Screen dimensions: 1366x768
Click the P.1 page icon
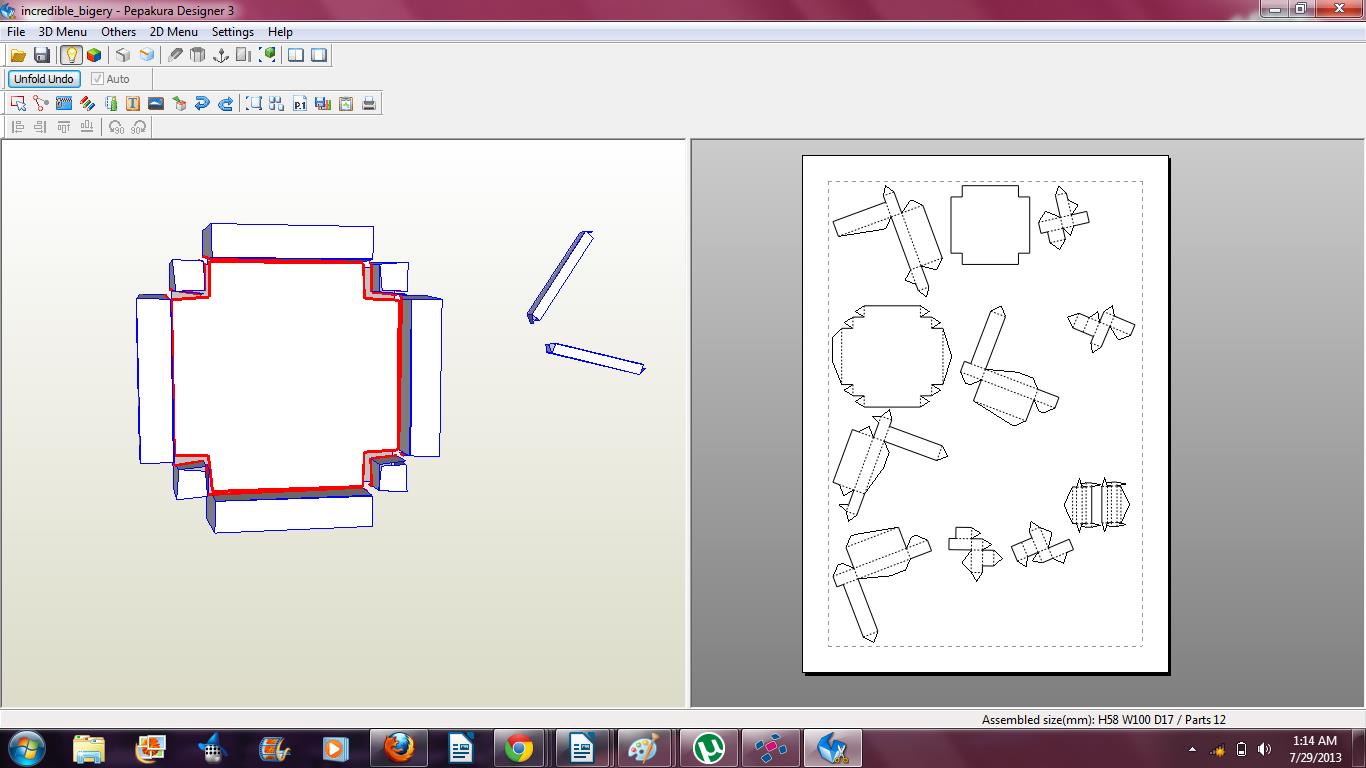(300, 103)
